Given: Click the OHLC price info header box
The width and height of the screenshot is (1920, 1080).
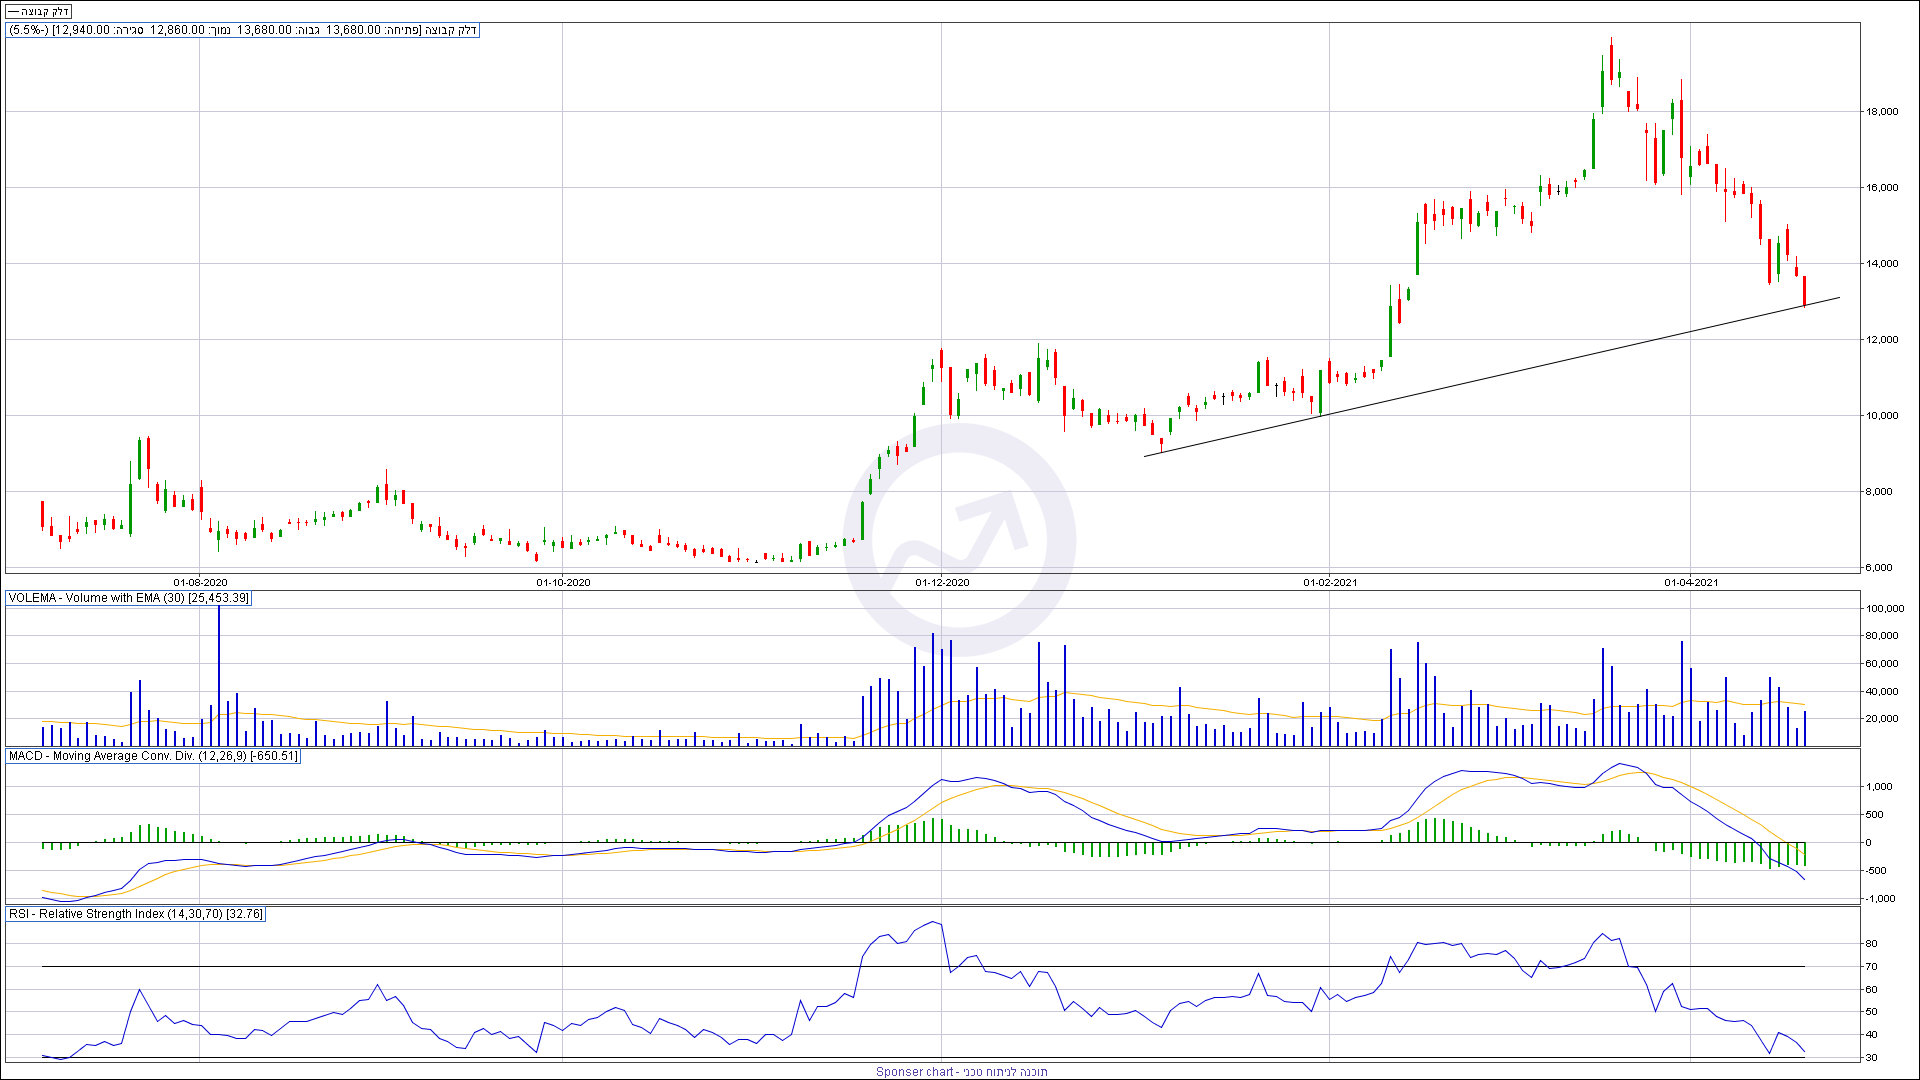Looking at the screenshot, I should click(243, 30).
